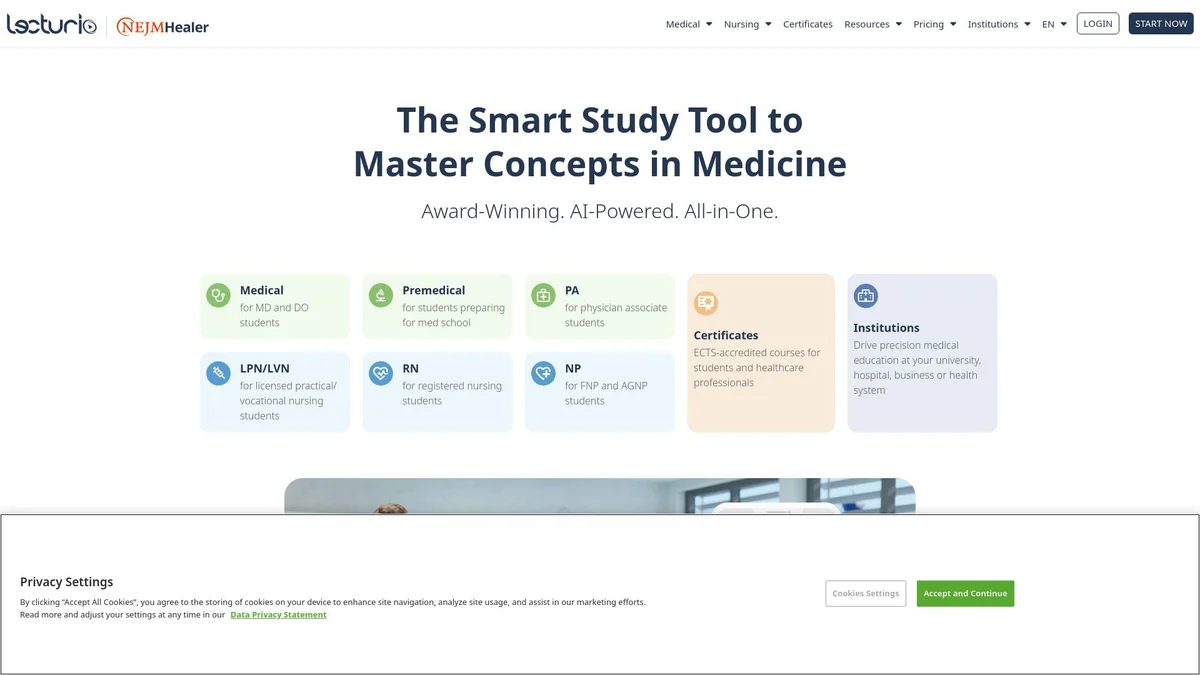Image resolution: width=1200 pixels, height=675 pixels.
Task: Expand the Institutions navigation menu
Action: (998, 24)
